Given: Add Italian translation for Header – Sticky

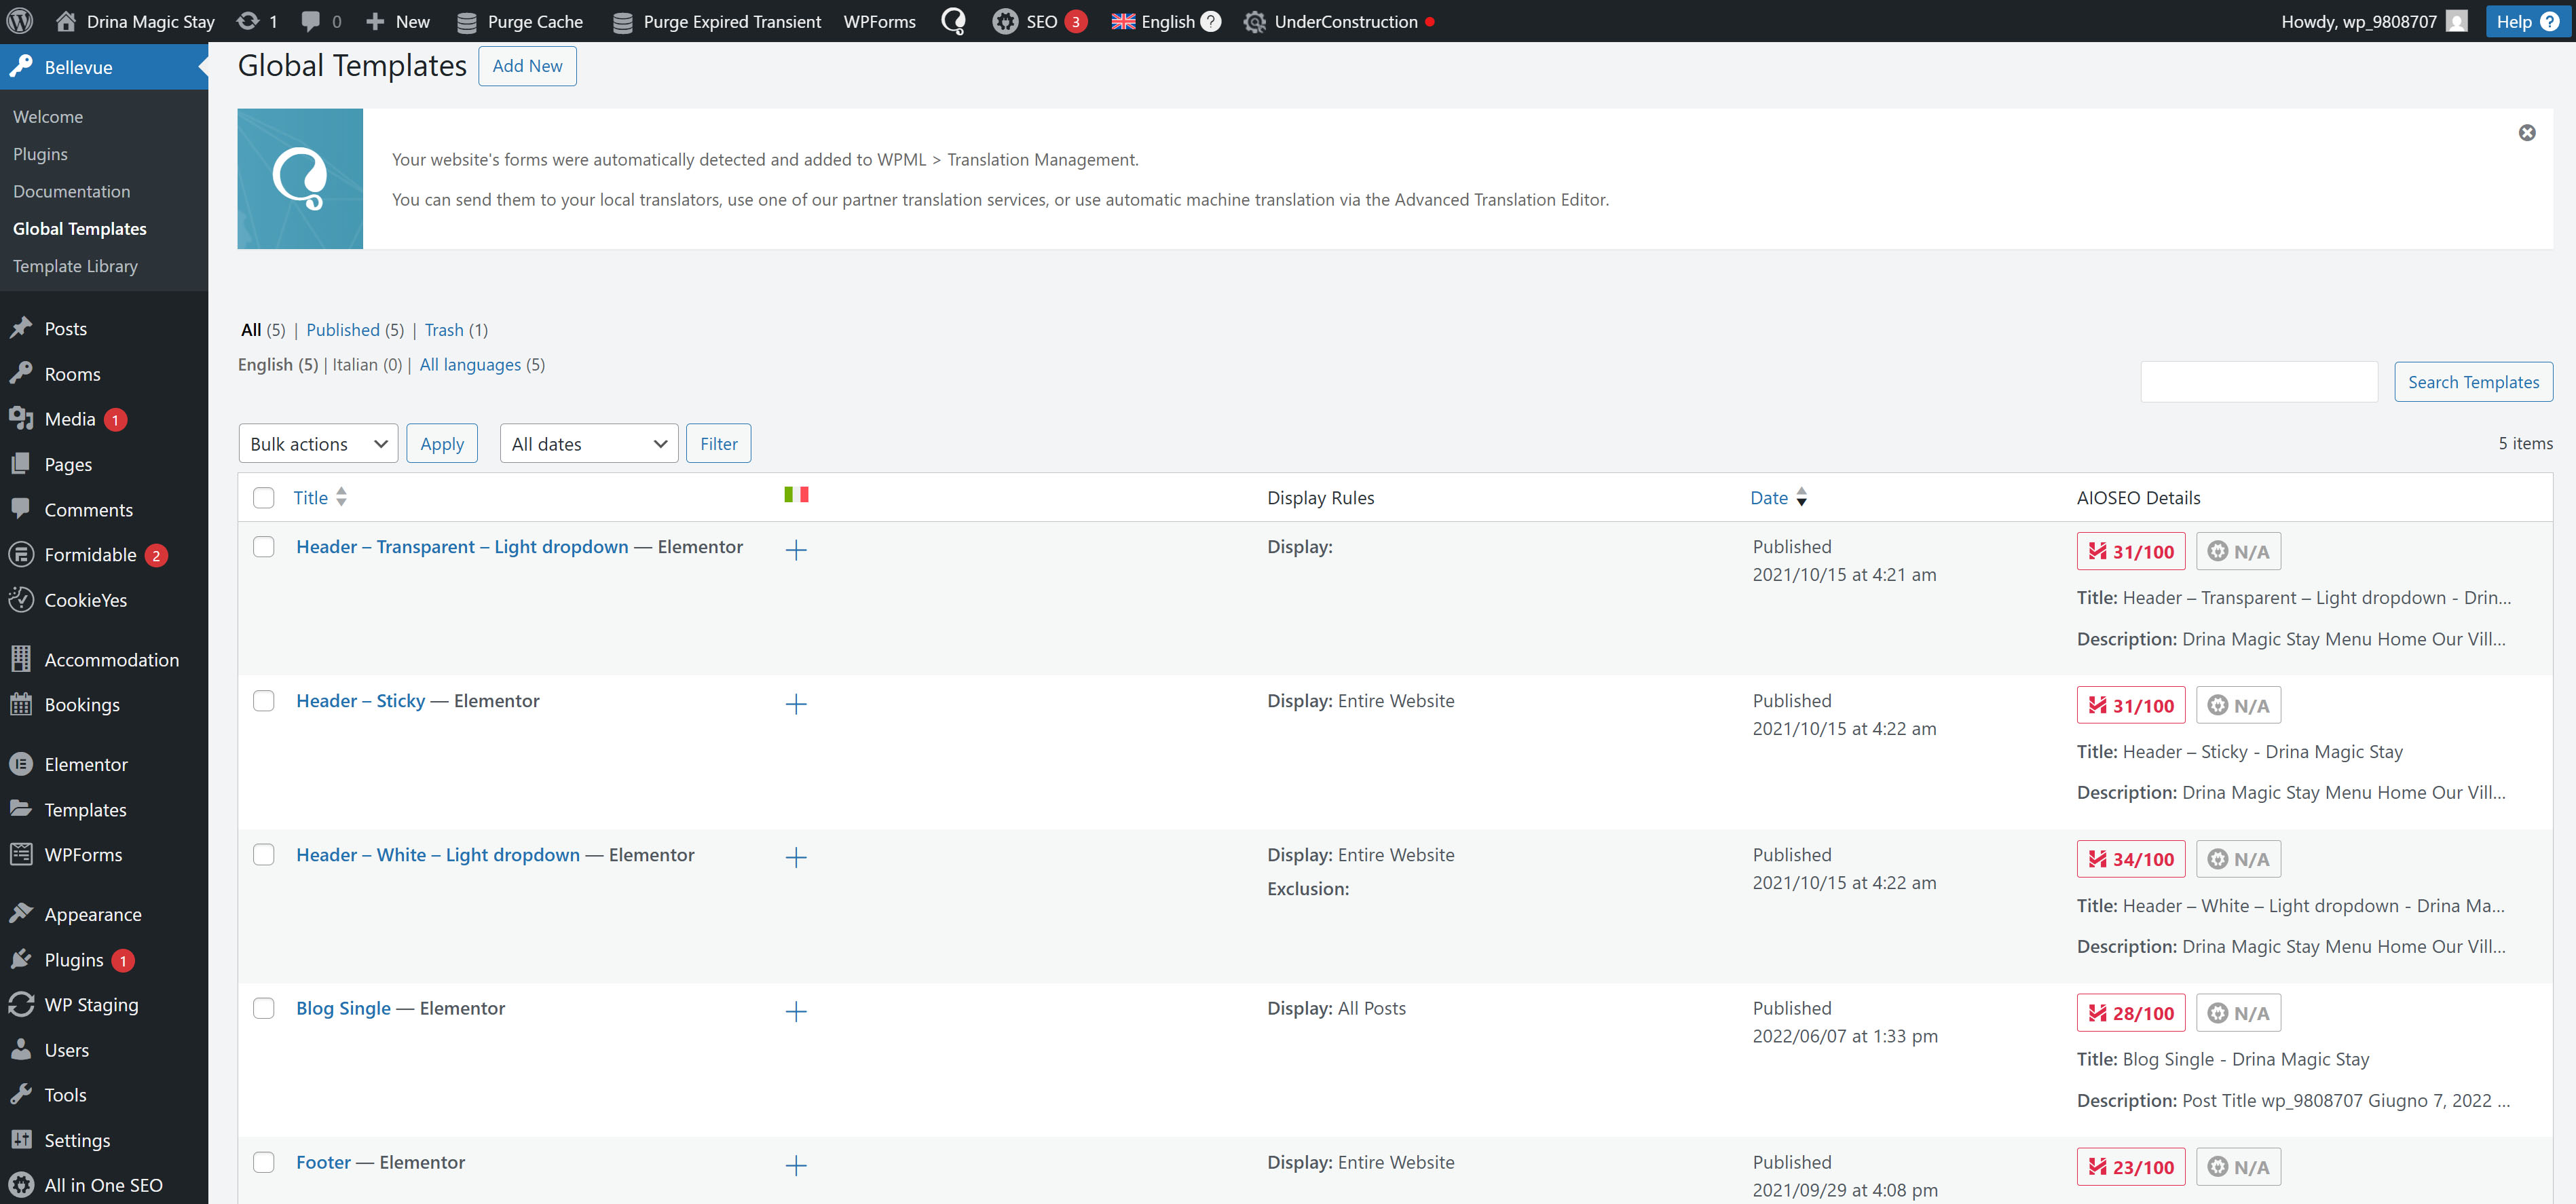Looking at the screenshot, I should click(795, 704).
